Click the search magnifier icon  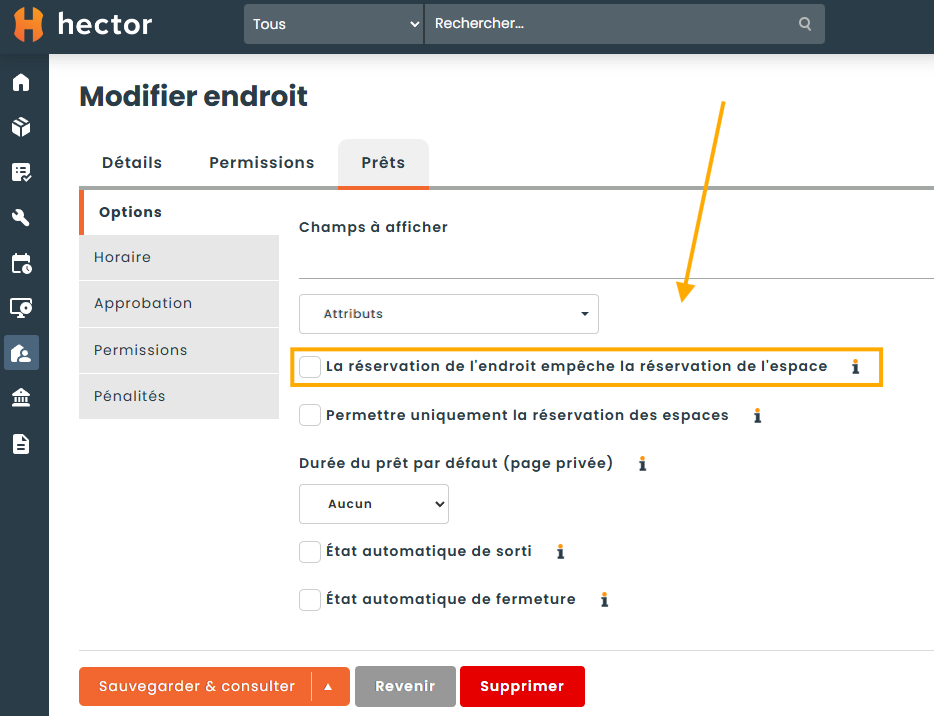click(x=805, y=24)
